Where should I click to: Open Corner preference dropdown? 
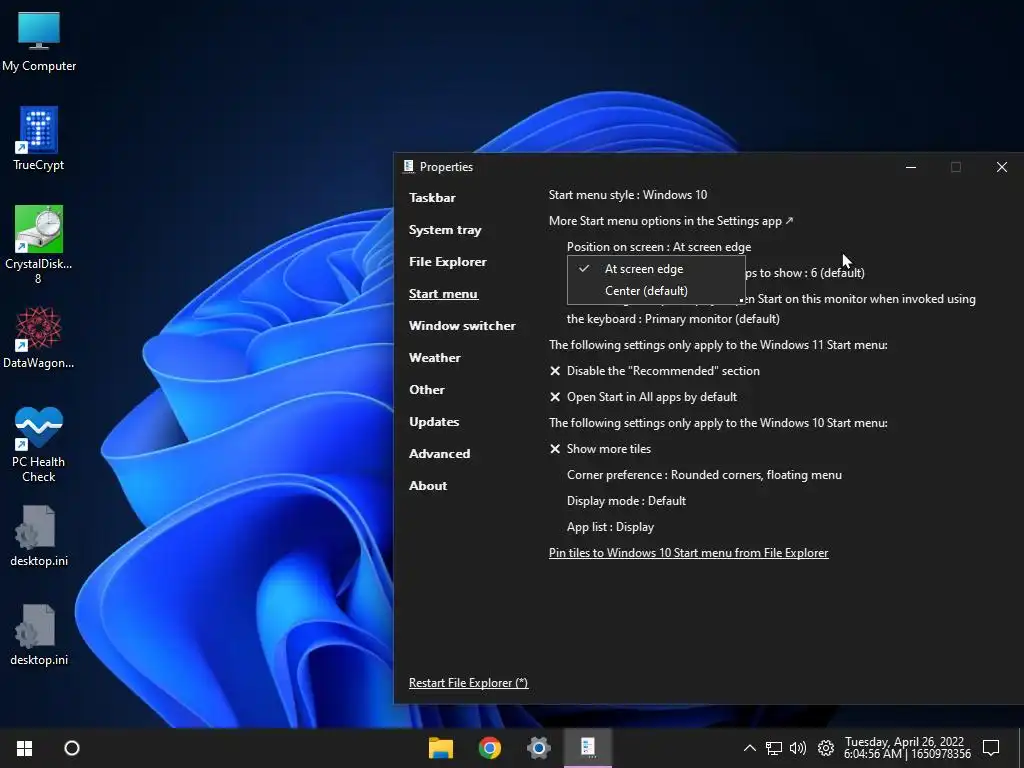point(704,475)
